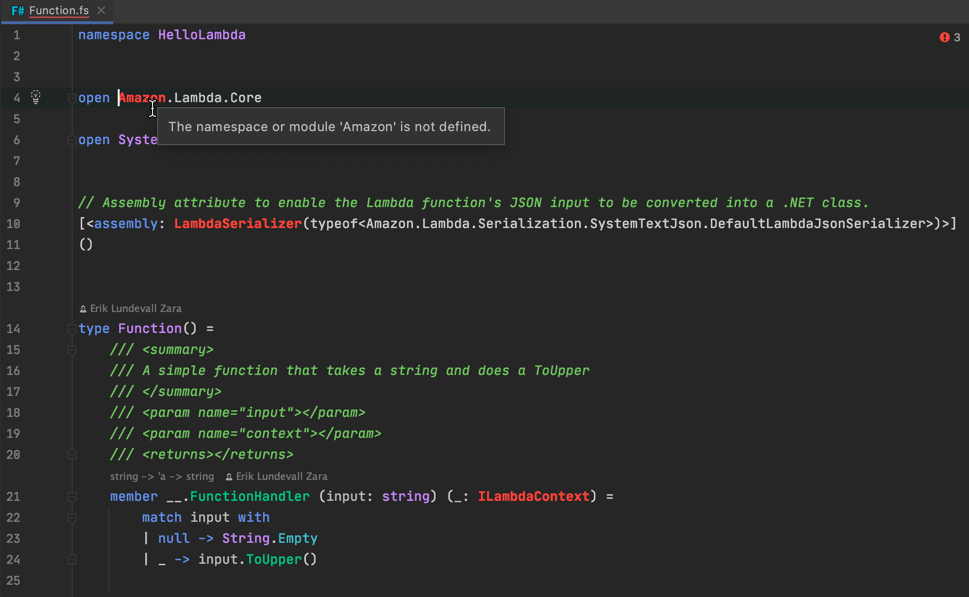Open the error count indicator showing 3
This screenshot has width=969, height=597.
tap(950, 37)
